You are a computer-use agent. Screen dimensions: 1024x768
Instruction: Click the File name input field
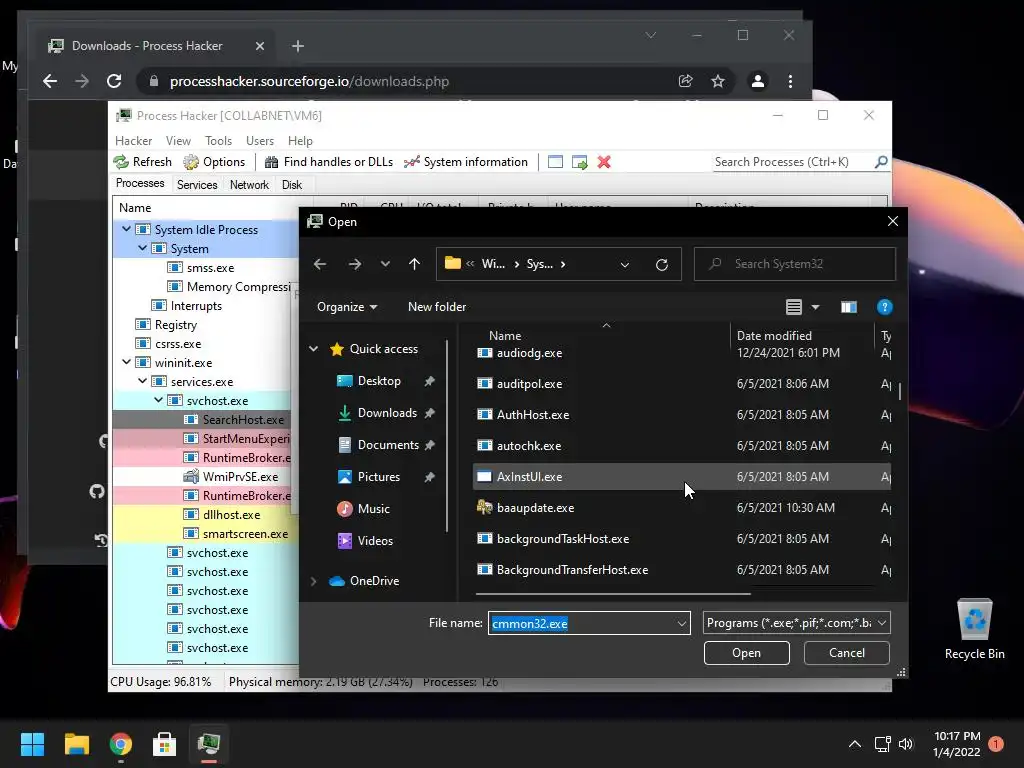581,623
